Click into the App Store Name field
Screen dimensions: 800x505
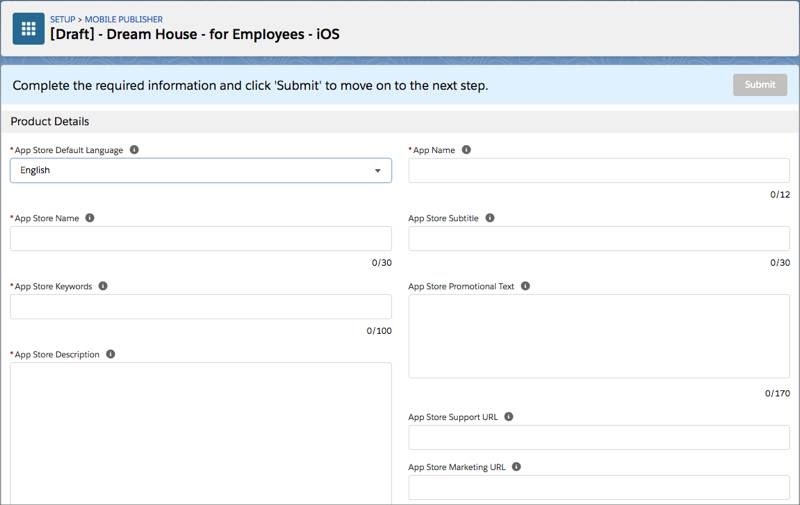200,238
